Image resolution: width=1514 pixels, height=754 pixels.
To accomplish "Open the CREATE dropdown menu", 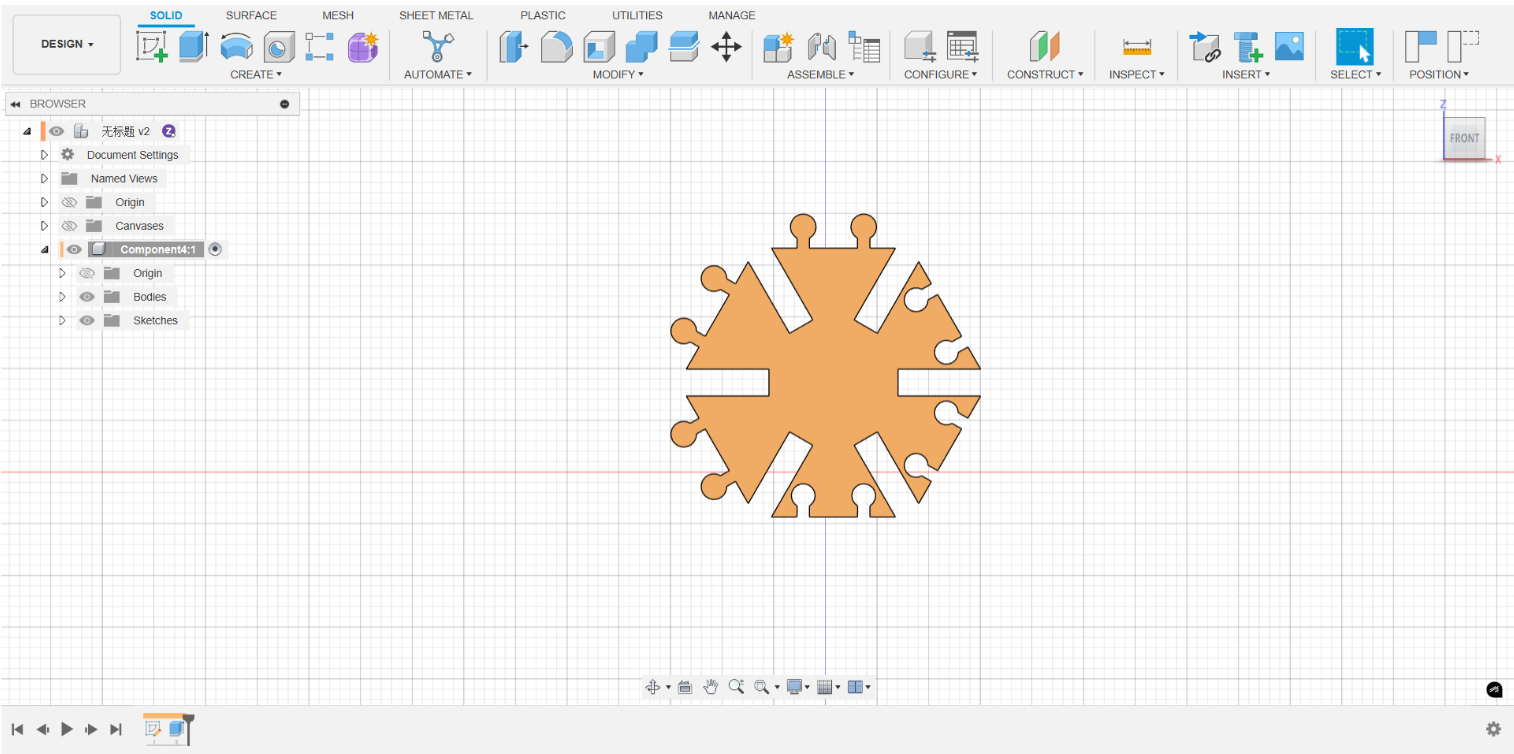I will [256, 75].
